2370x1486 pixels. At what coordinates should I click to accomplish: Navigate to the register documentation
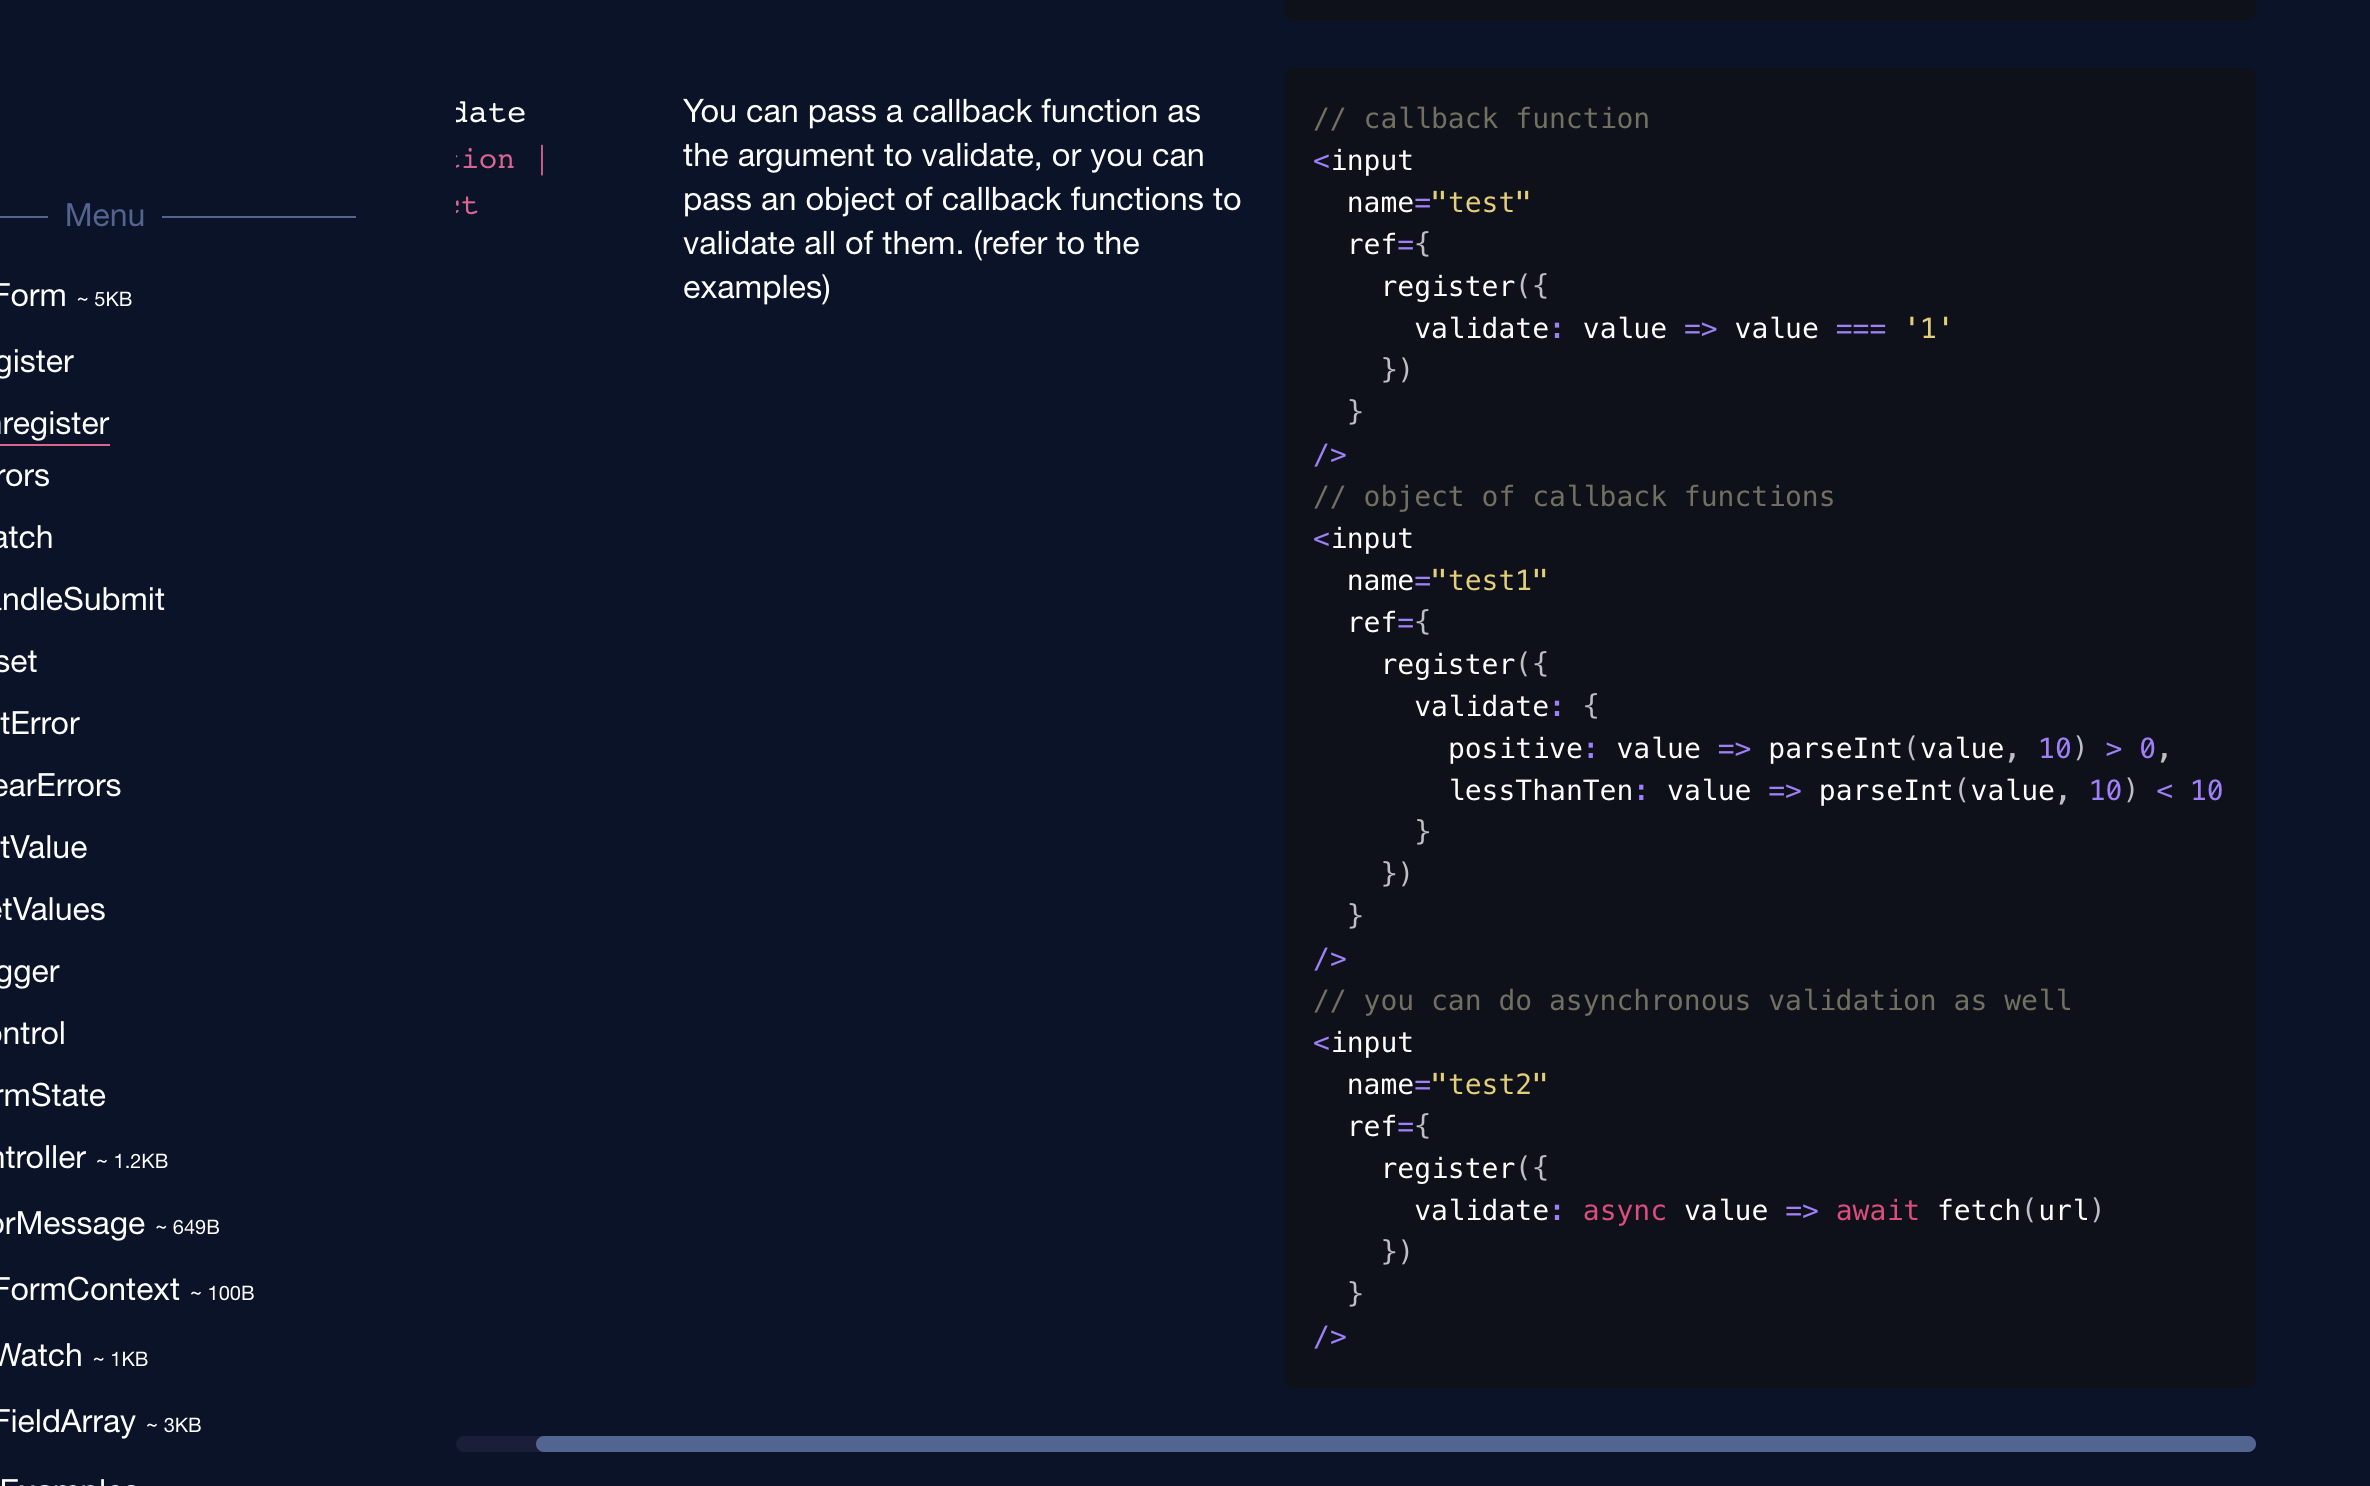coord(35,361)
